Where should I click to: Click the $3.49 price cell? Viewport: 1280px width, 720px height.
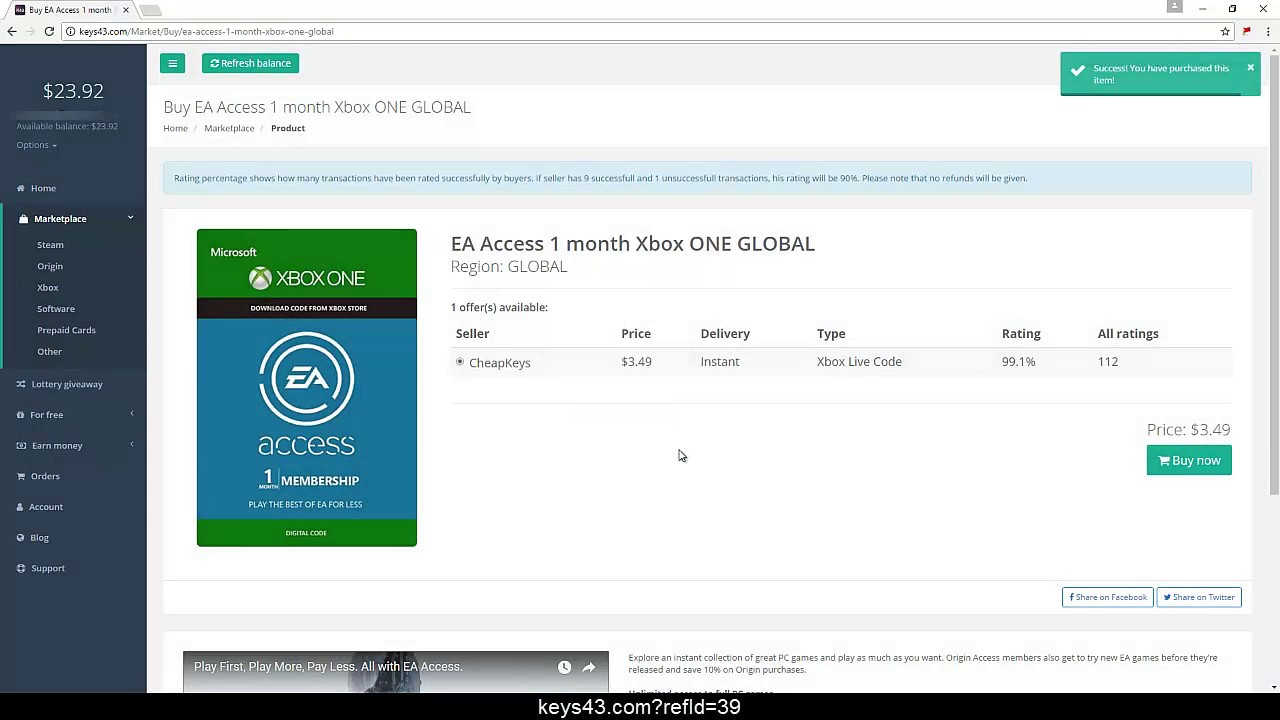coord(636,362)
